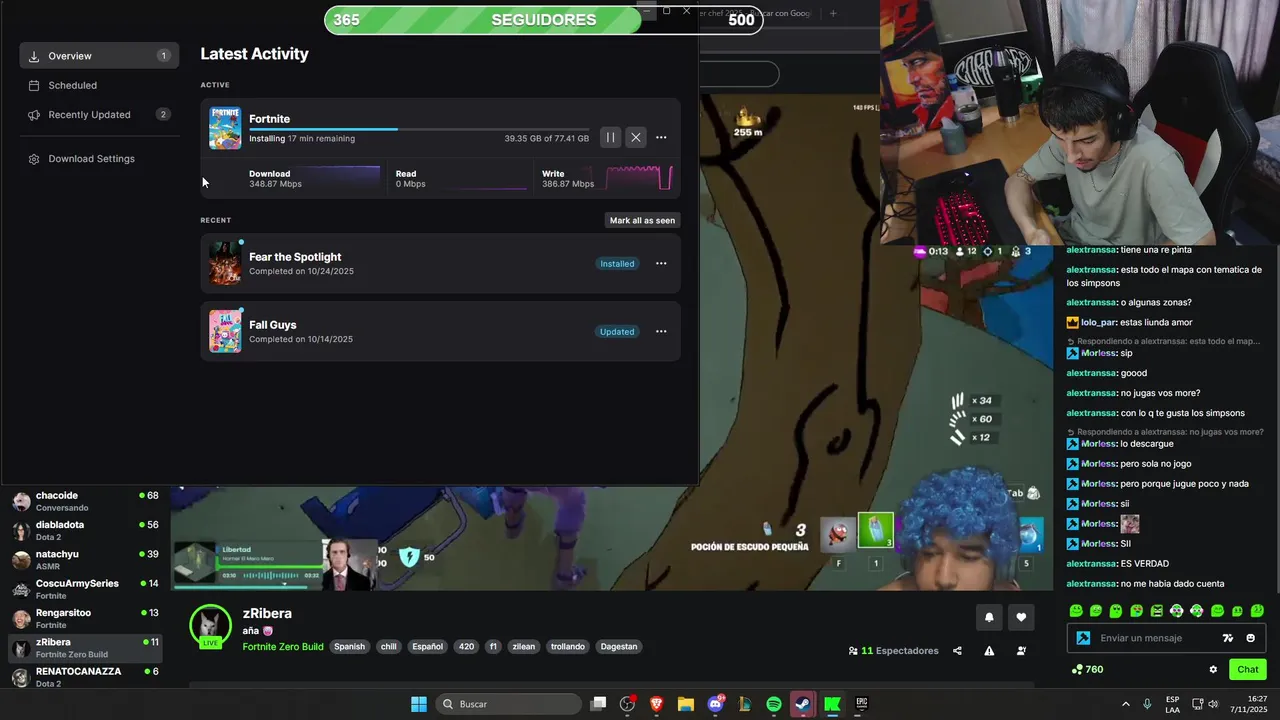Open natachyu channel in sidebar
Image resolution: width=1280 pixels, height=720 pixels.
coord(85,560)
